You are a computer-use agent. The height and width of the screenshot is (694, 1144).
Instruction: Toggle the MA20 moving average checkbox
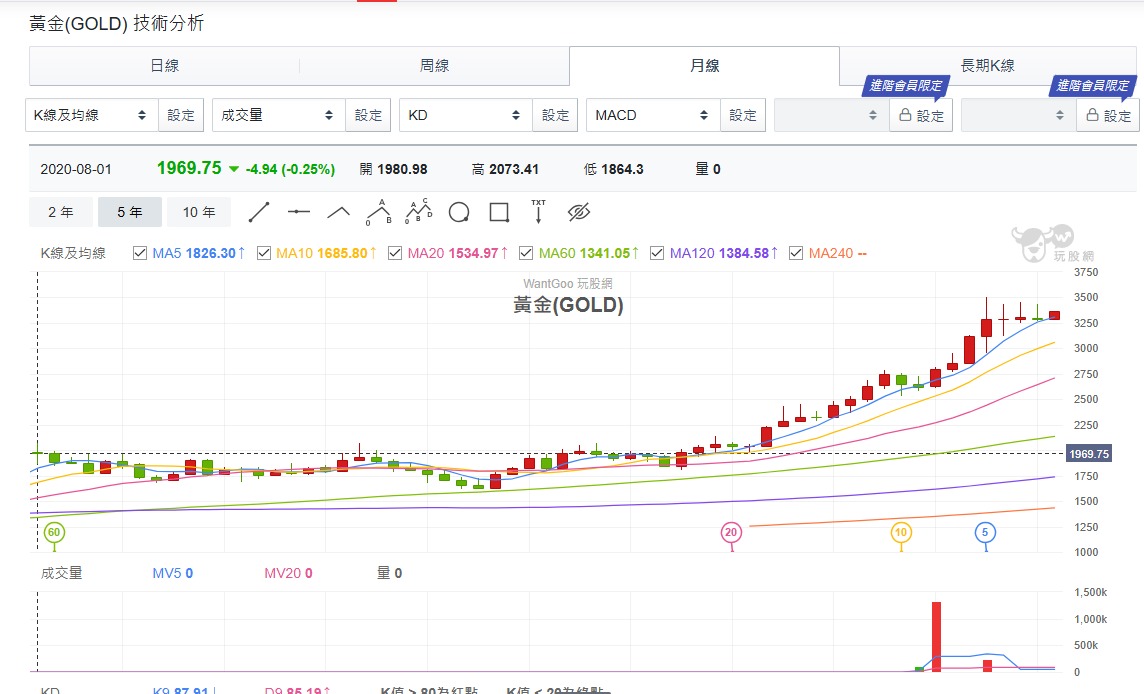pos(395,253)
